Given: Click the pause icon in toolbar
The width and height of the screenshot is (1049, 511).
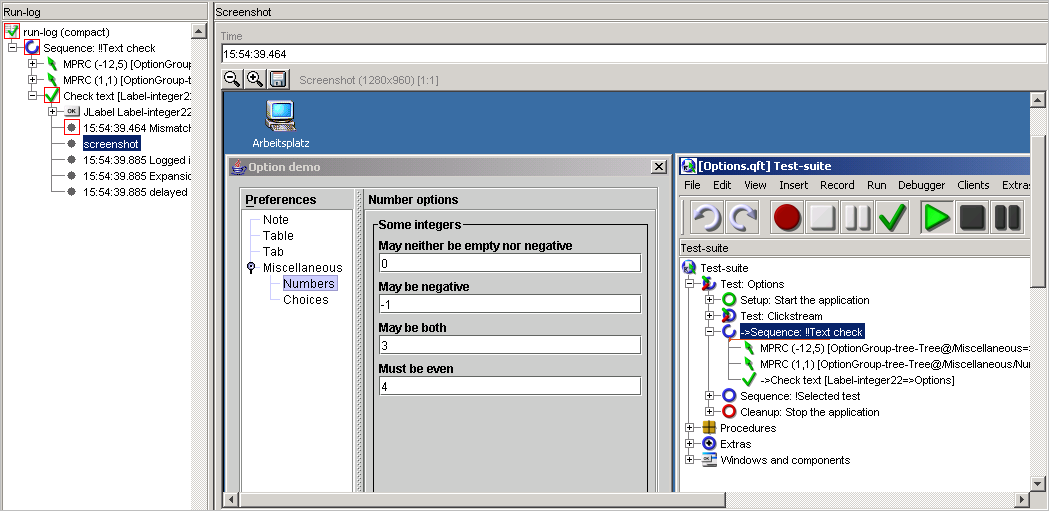Looking at the screenshot, I should (x=857, y=217).
